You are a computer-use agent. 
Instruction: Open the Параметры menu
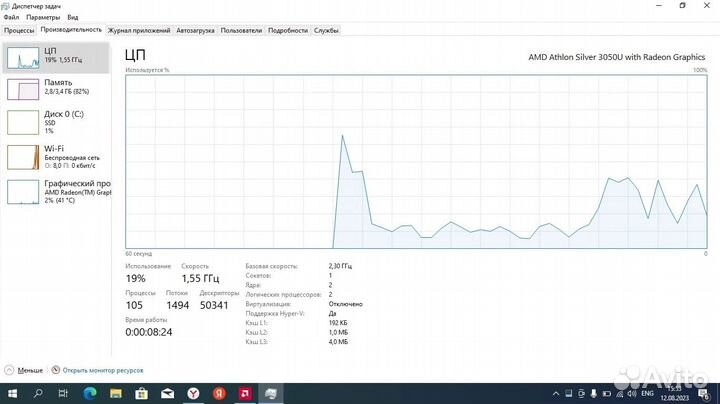[43, 17]
